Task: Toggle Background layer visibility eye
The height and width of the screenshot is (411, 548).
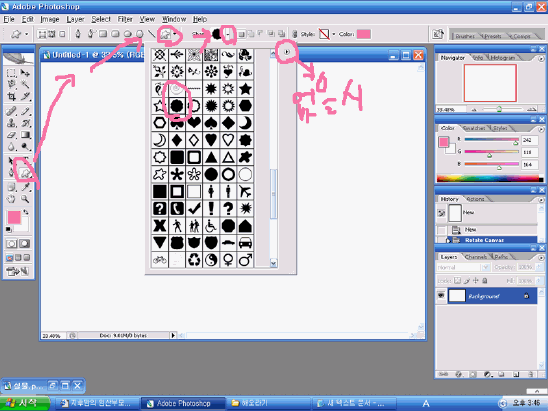Action: pos(441,296)
